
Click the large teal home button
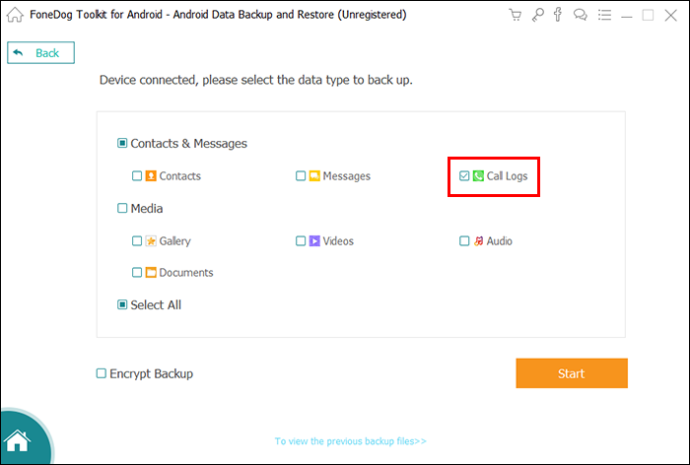pos(18,440)
